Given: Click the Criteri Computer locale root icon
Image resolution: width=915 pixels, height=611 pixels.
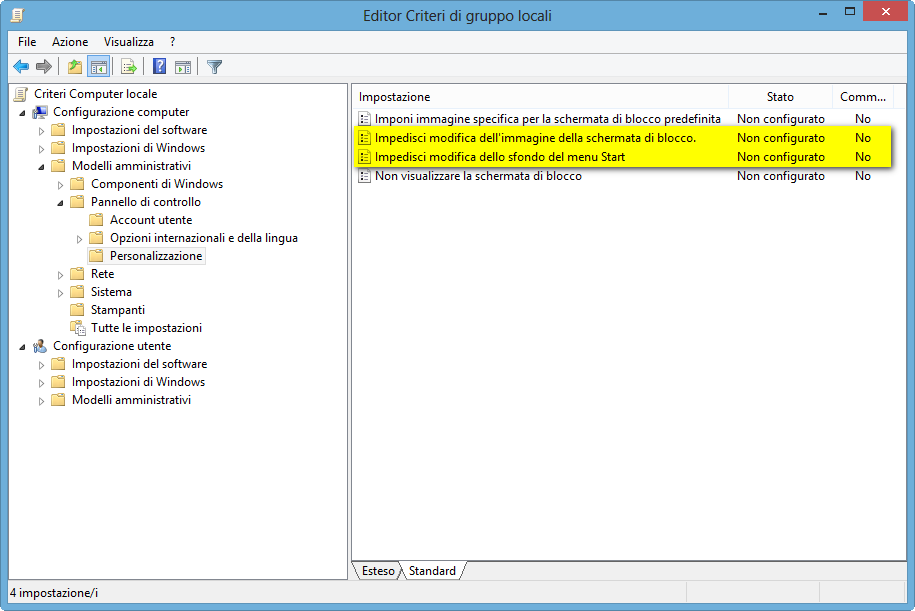Looking at the screenshot, I should pyautogui.click(x=21, y=94).
